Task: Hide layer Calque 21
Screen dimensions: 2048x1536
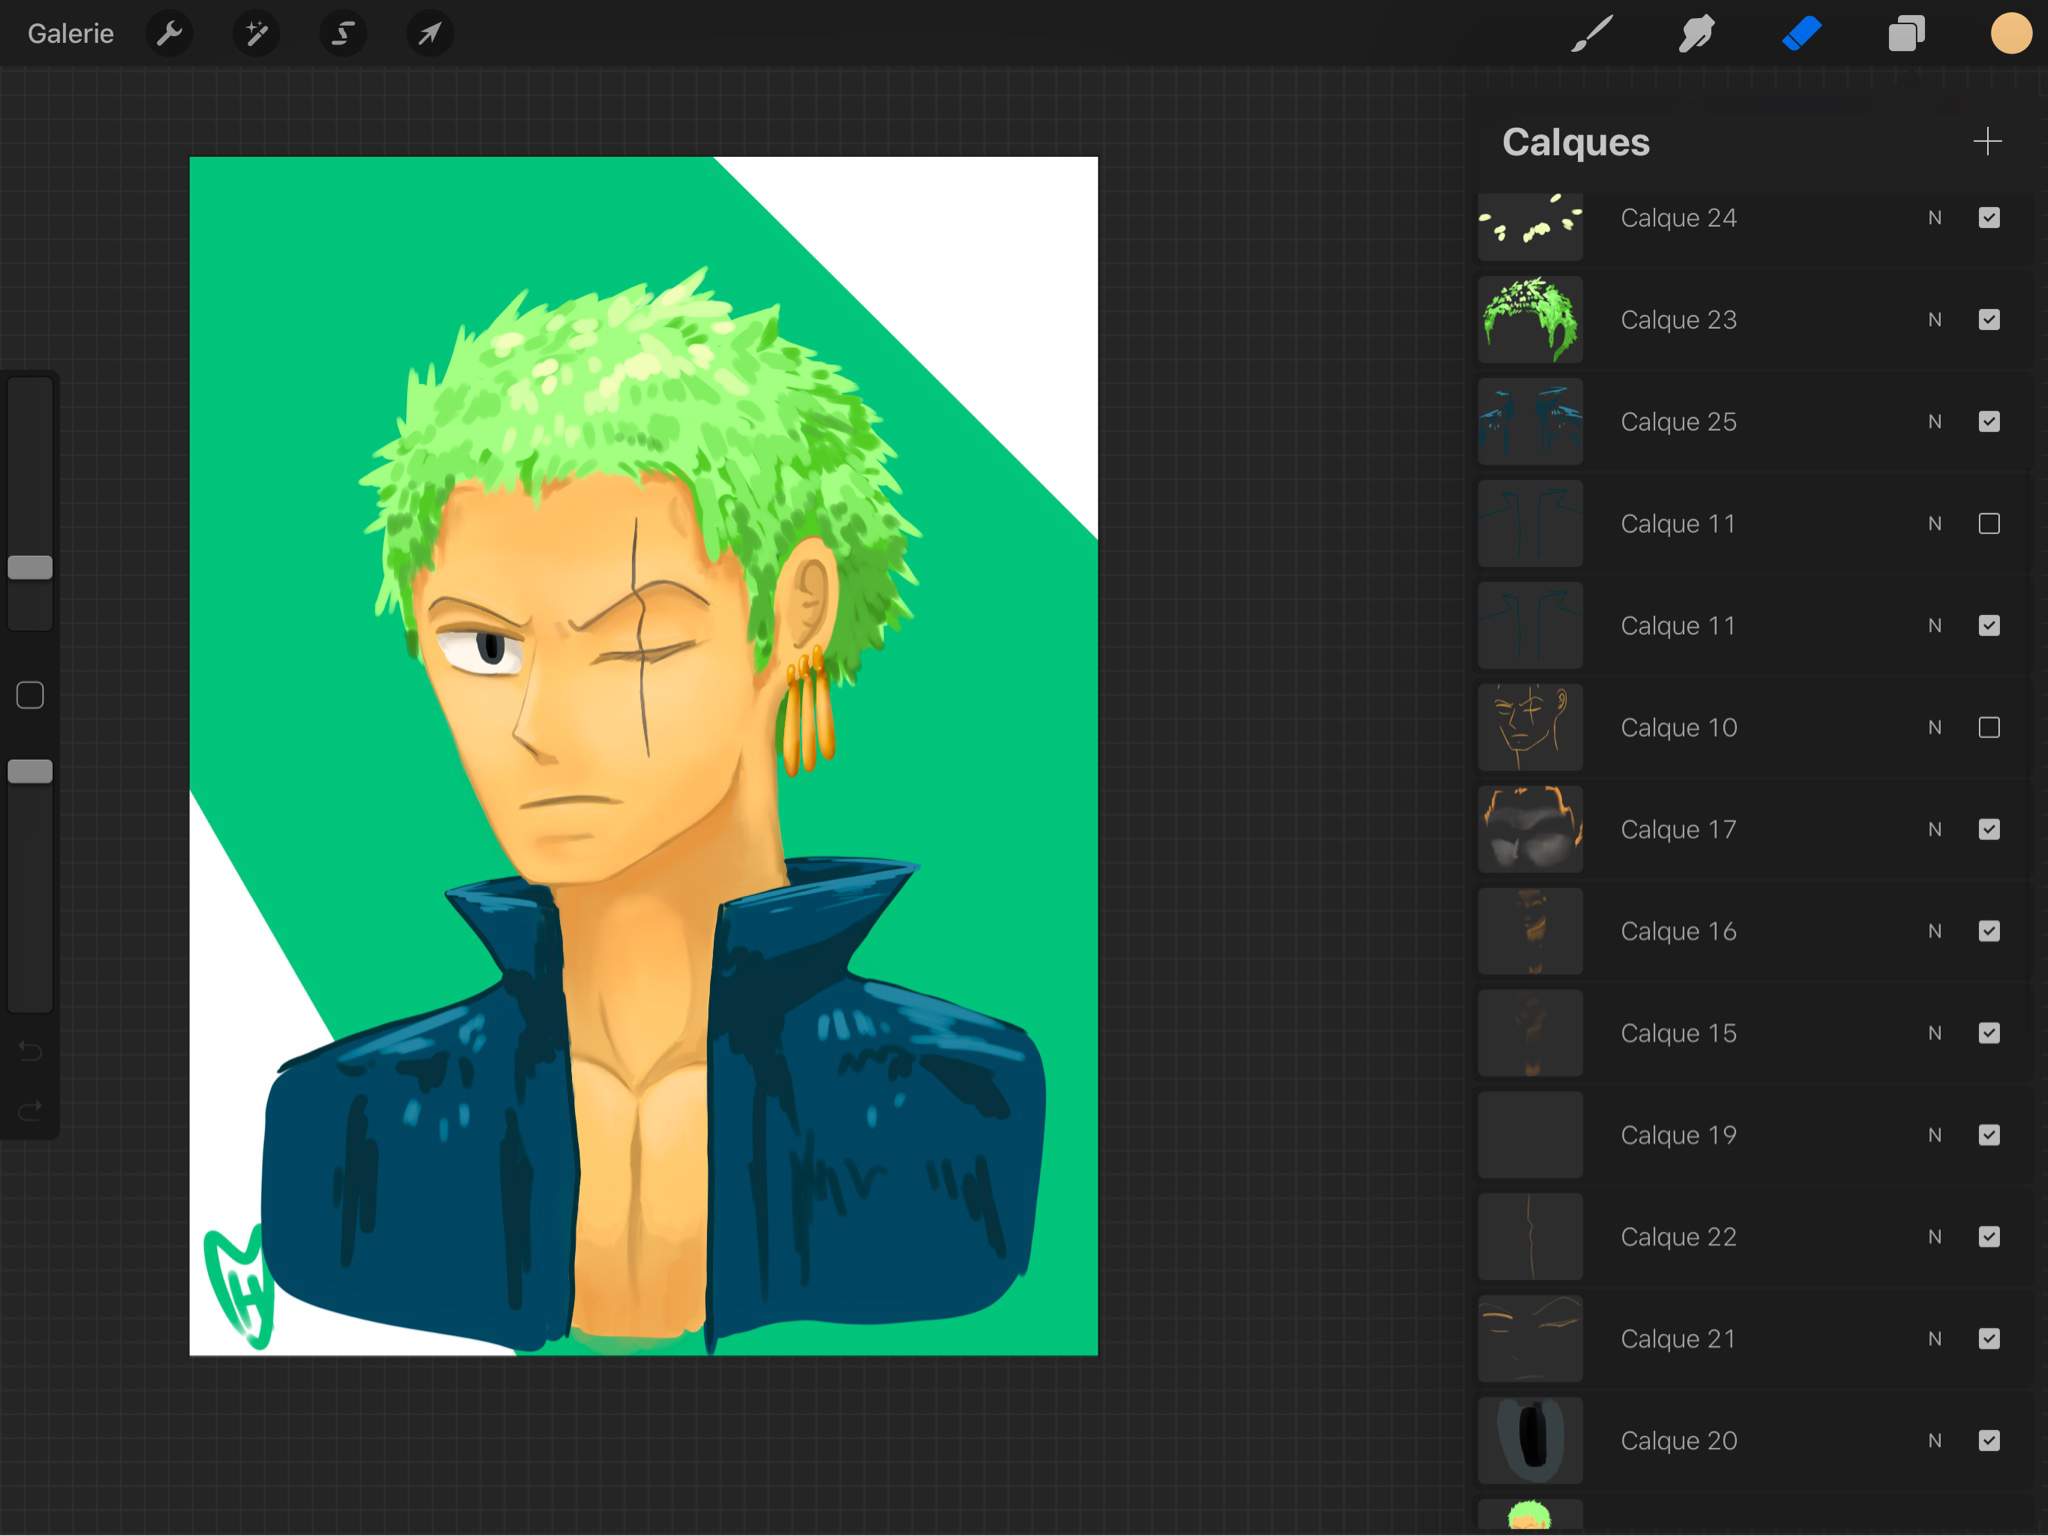Action: point(1989,1340)
